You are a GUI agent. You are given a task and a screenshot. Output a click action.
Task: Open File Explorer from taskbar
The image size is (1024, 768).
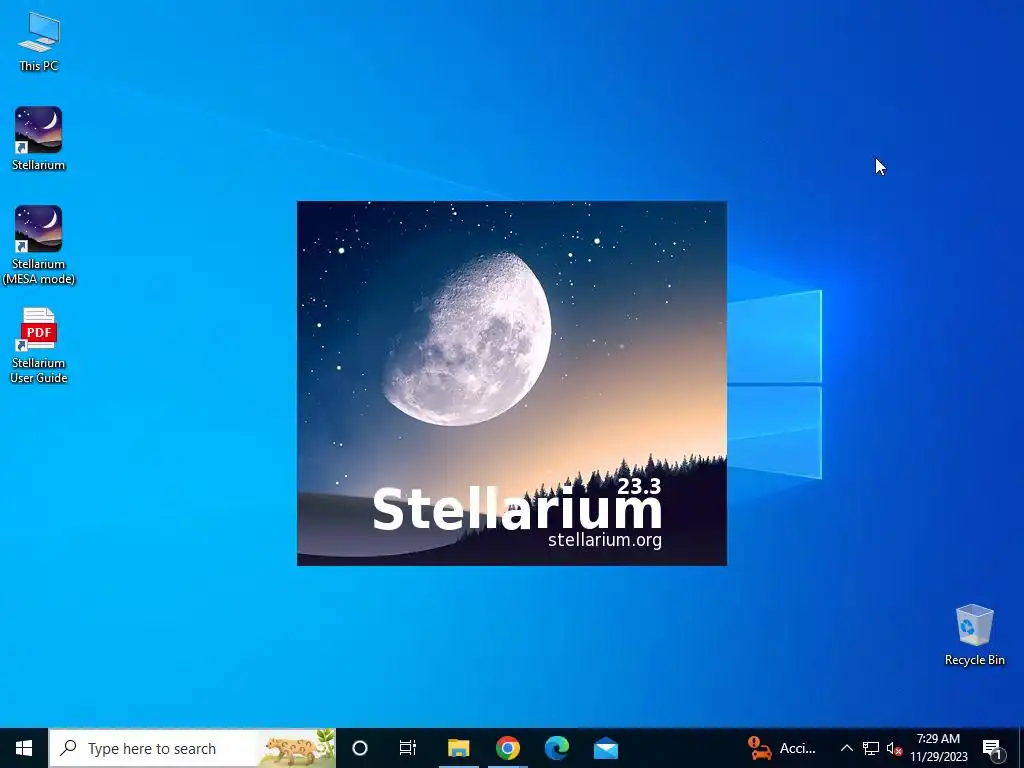point(458,748)
